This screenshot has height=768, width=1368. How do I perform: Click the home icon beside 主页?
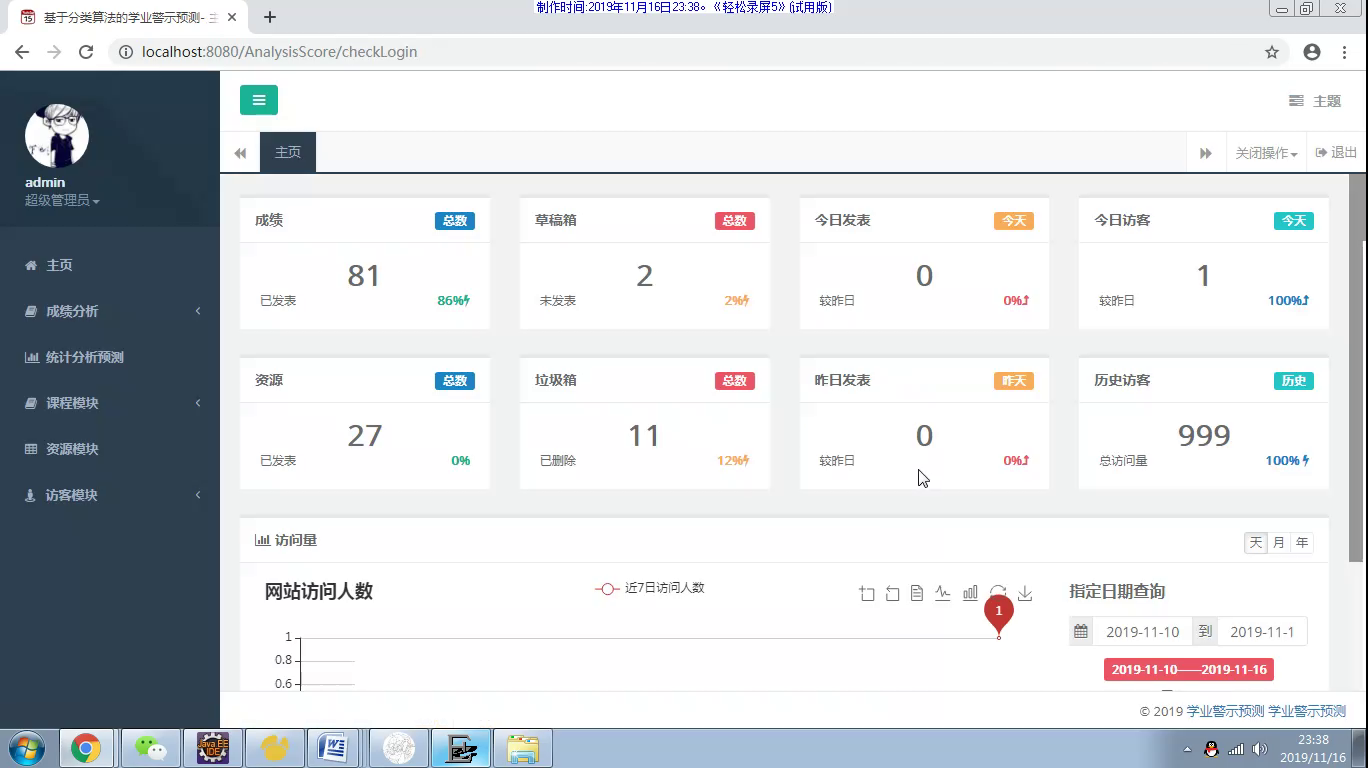click(x=31, y=265)
